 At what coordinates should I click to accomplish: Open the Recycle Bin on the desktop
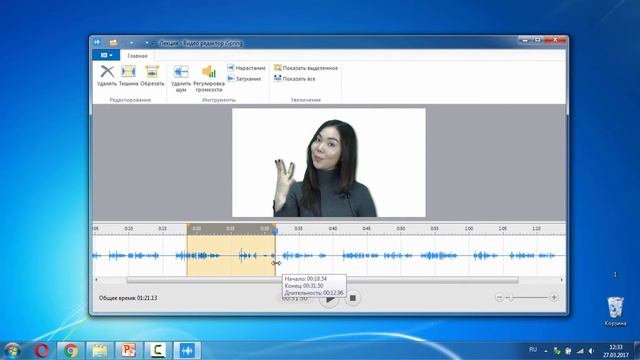(x=615, y=311)
